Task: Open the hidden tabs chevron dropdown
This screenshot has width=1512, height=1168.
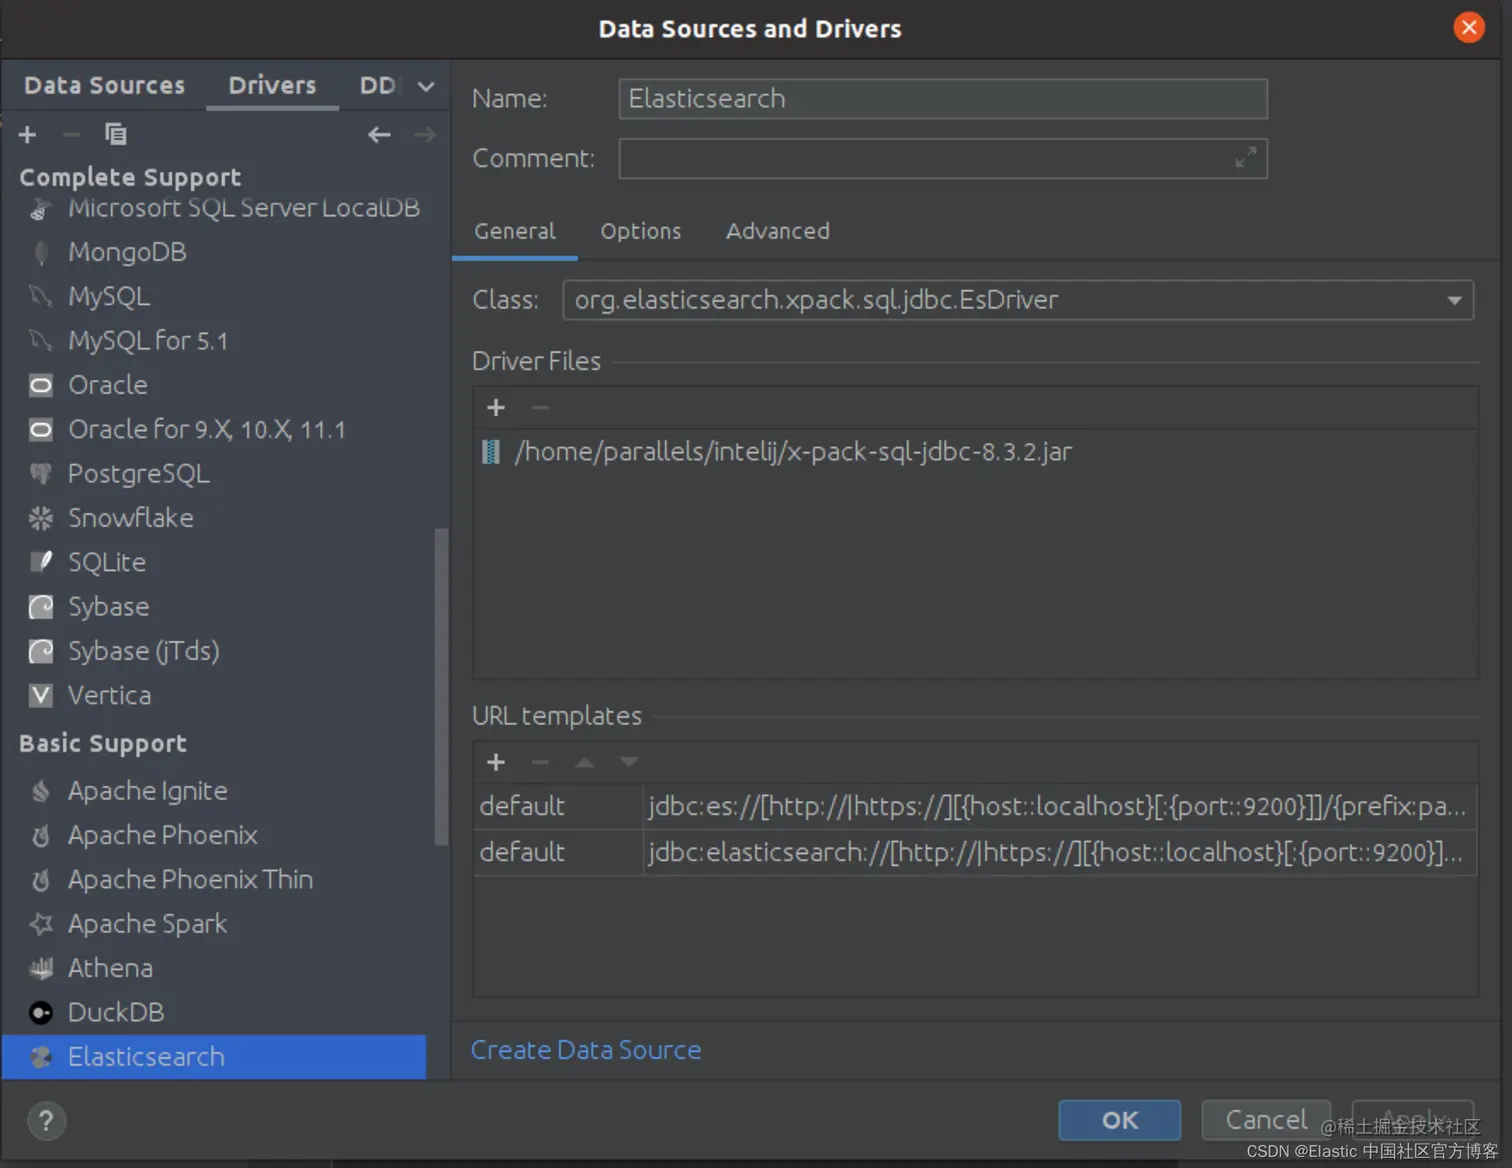Action: 424,86
